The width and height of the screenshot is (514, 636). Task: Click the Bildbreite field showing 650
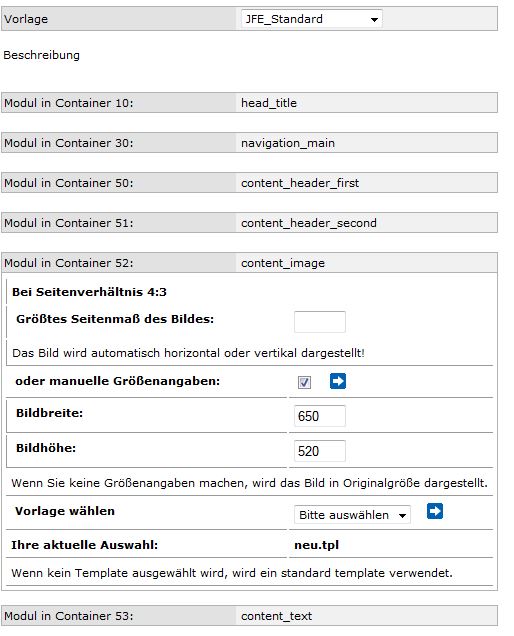click(x=320, y=416)
